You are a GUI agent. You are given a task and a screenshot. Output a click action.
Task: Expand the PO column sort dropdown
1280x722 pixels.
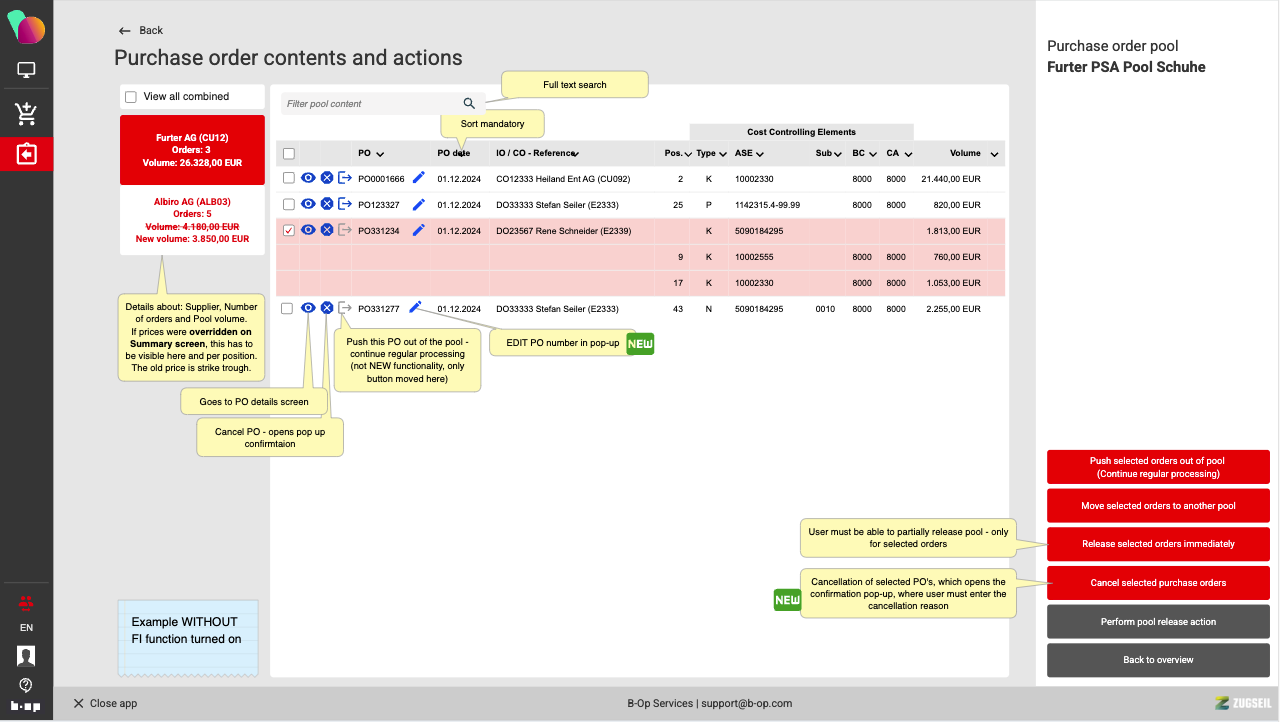380,155
